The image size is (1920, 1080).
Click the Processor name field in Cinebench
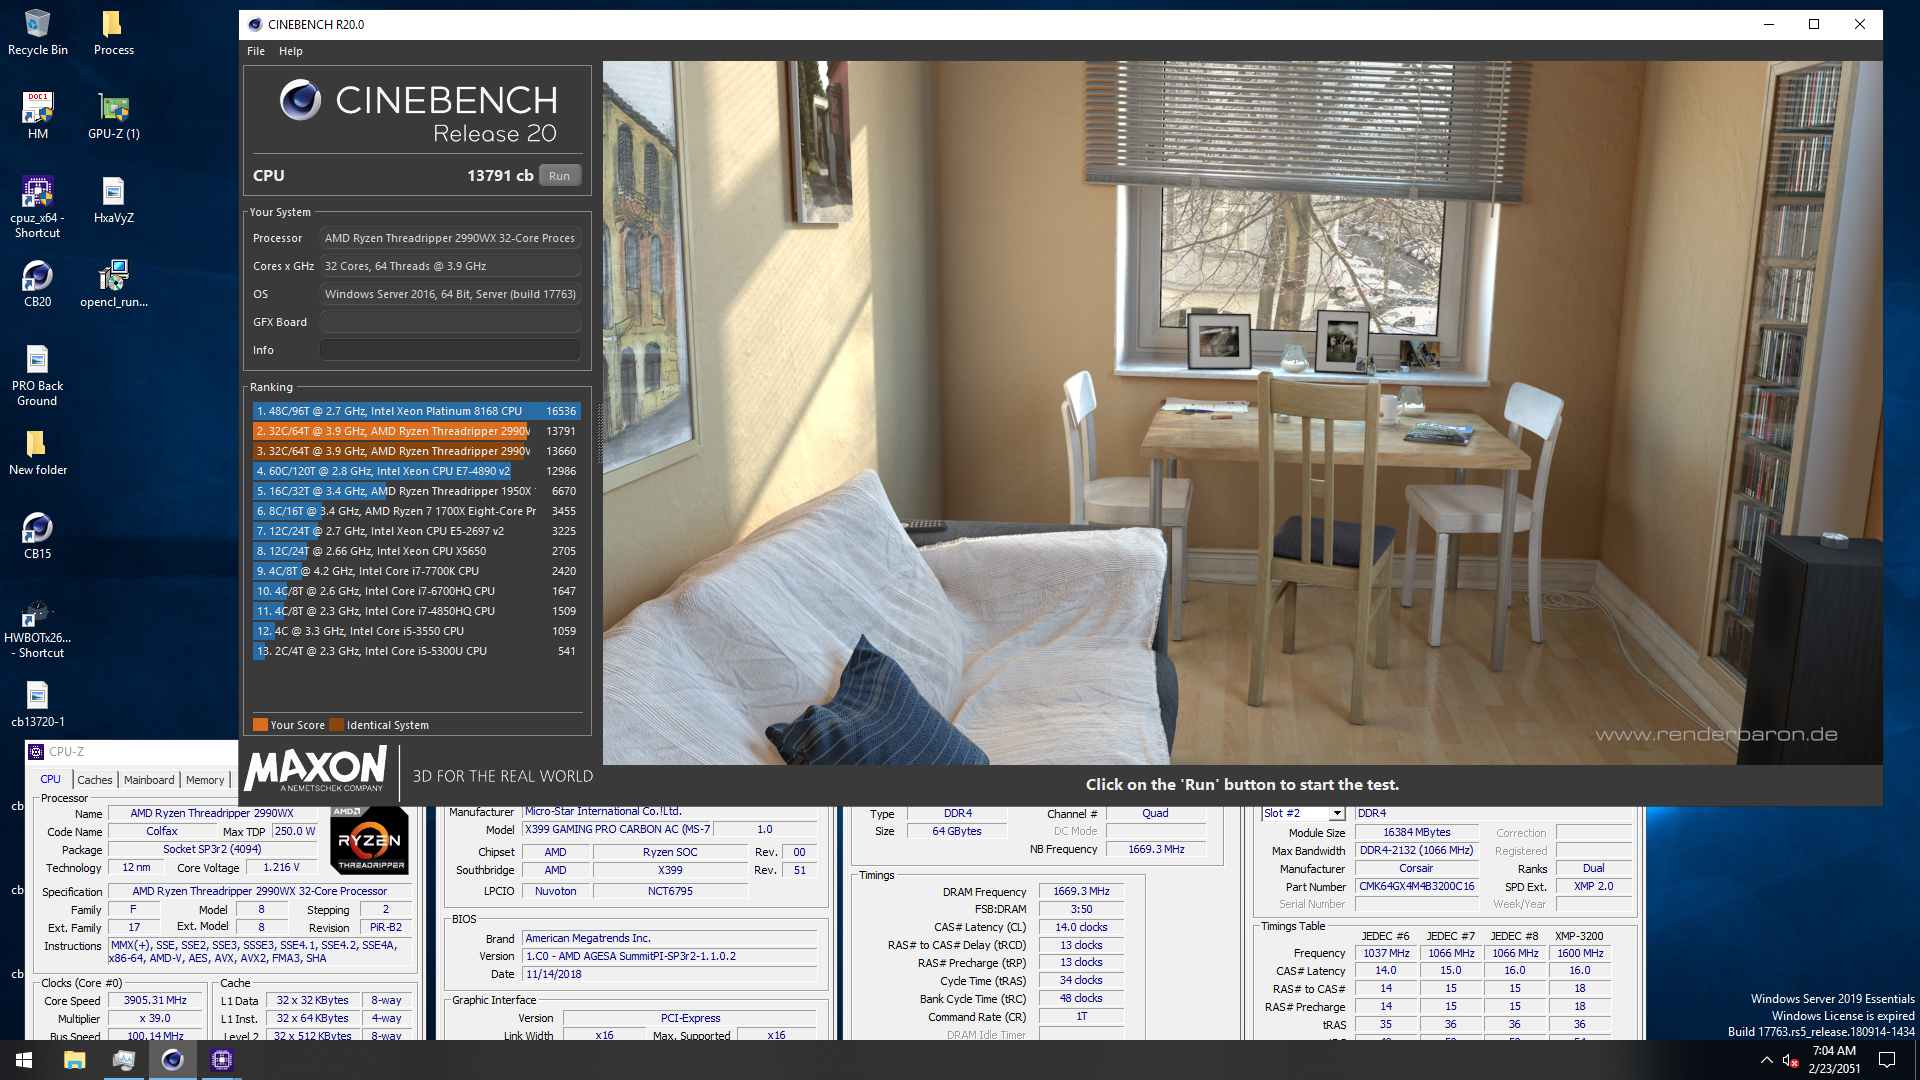[450, 238]
